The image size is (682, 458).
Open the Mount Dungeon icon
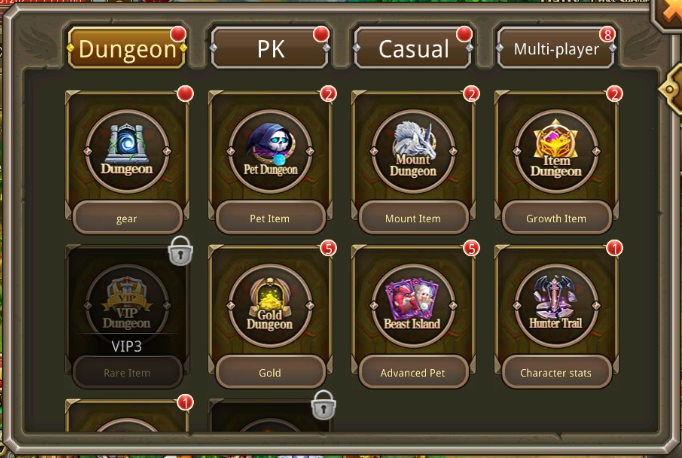[413, 151]
